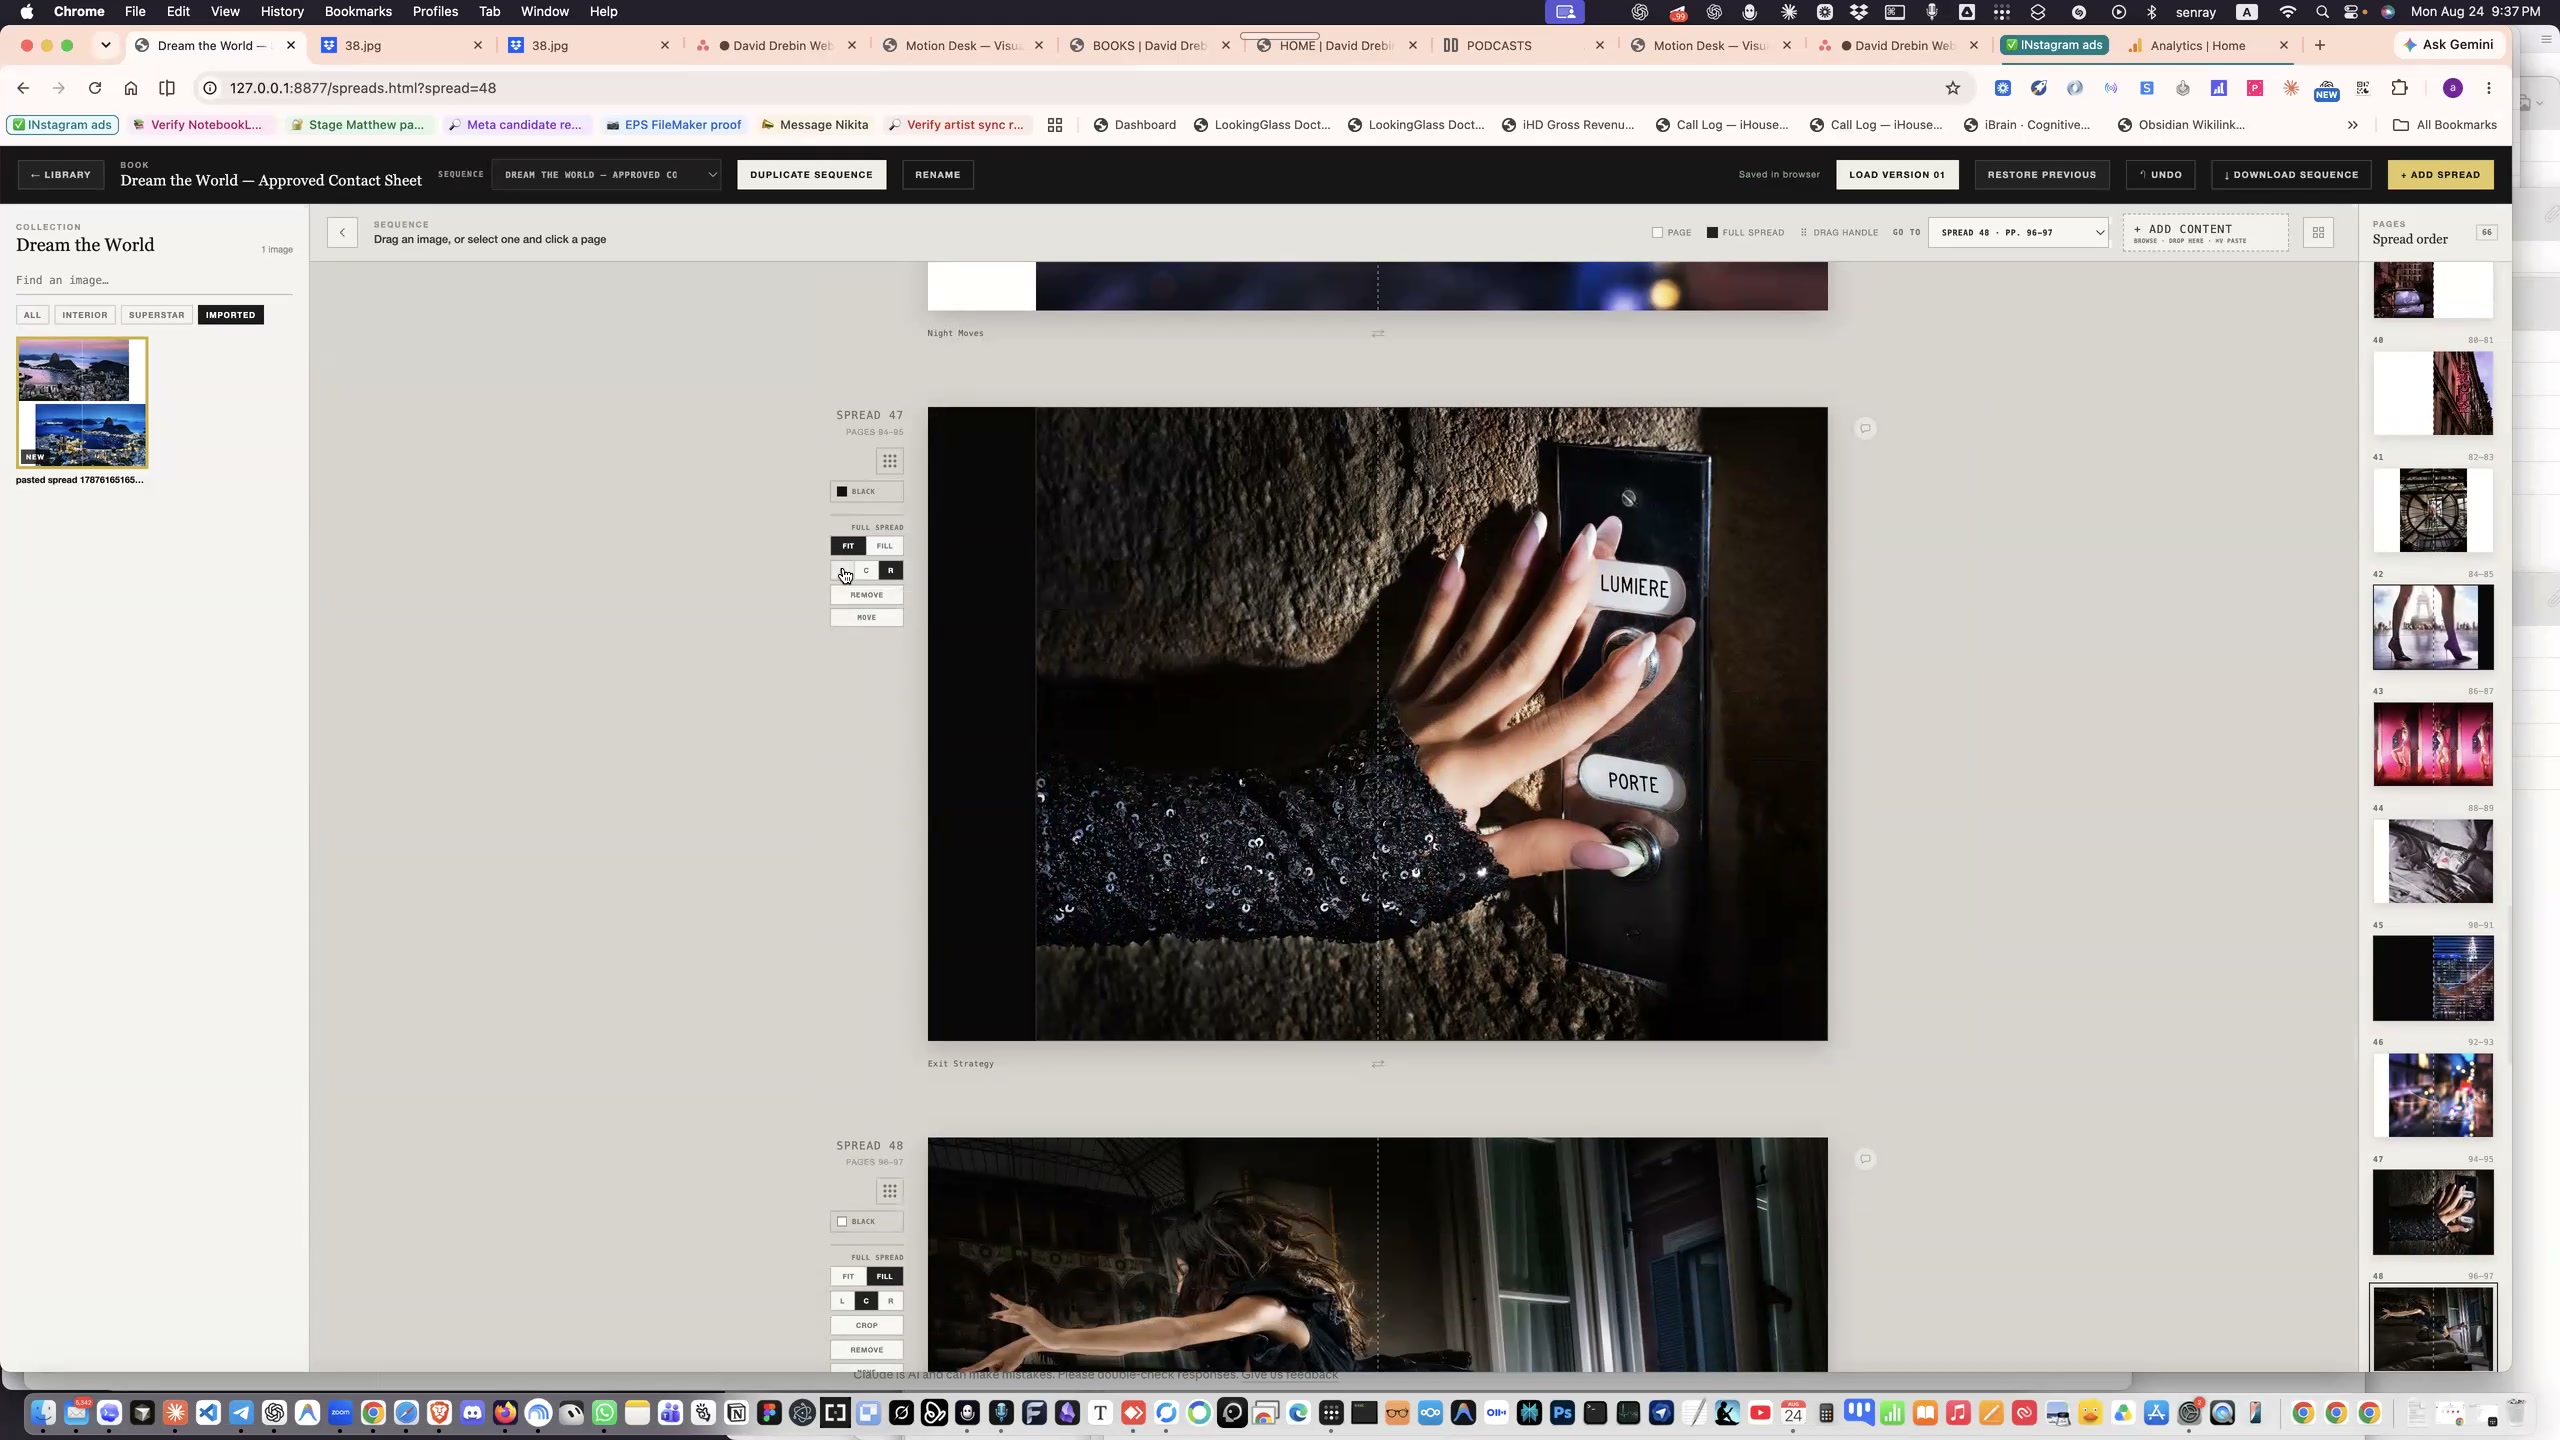Open Finder from the Dock
Image resolution: width=2560 pixels, height=1440 pixels.
tap(43, 1413)
